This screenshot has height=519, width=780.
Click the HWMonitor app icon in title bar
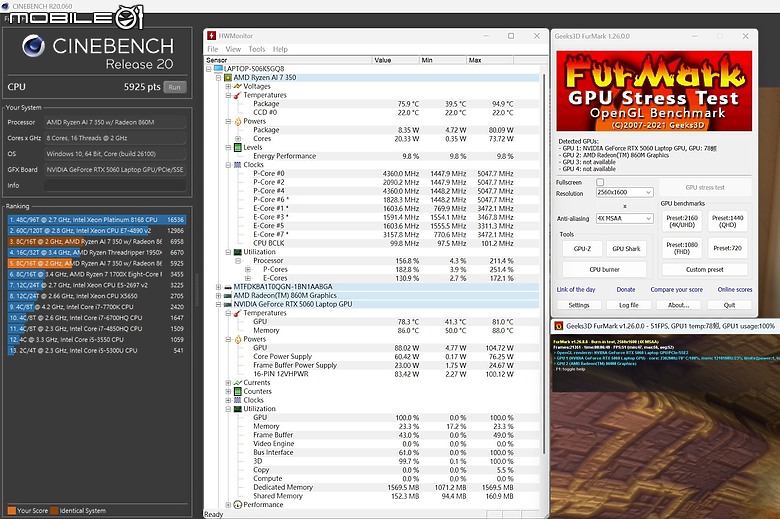tap(211, 36)
